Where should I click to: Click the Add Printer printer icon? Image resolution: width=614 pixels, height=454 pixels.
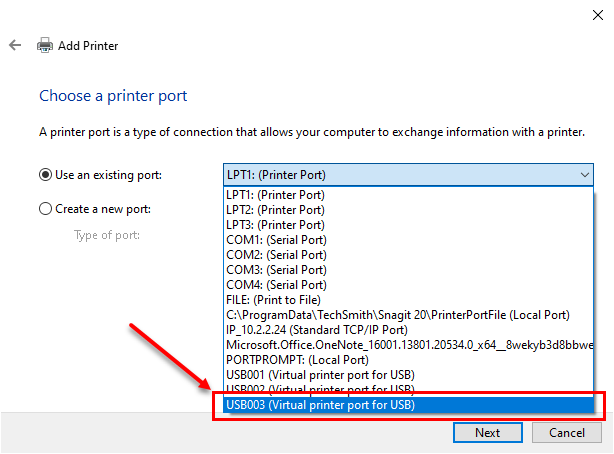[45, 45]
